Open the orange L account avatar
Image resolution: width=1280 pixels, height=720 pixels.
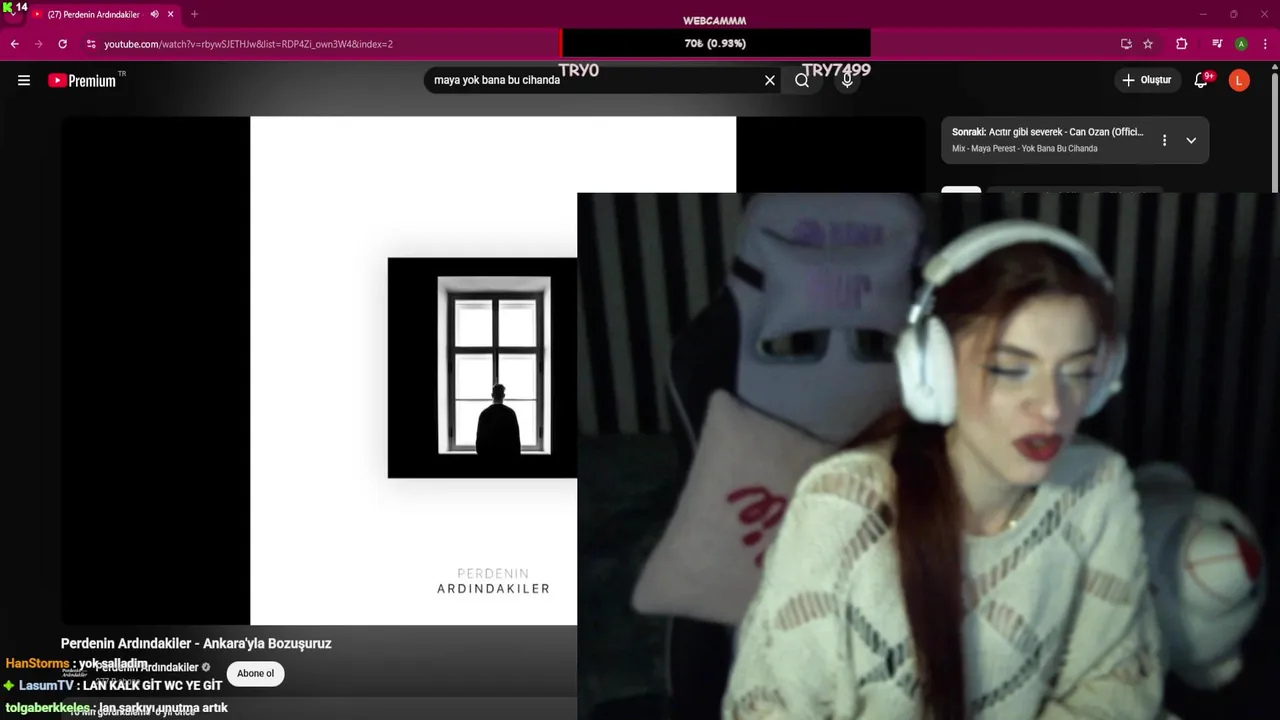pyautogui.click(x=1239, y=80)
